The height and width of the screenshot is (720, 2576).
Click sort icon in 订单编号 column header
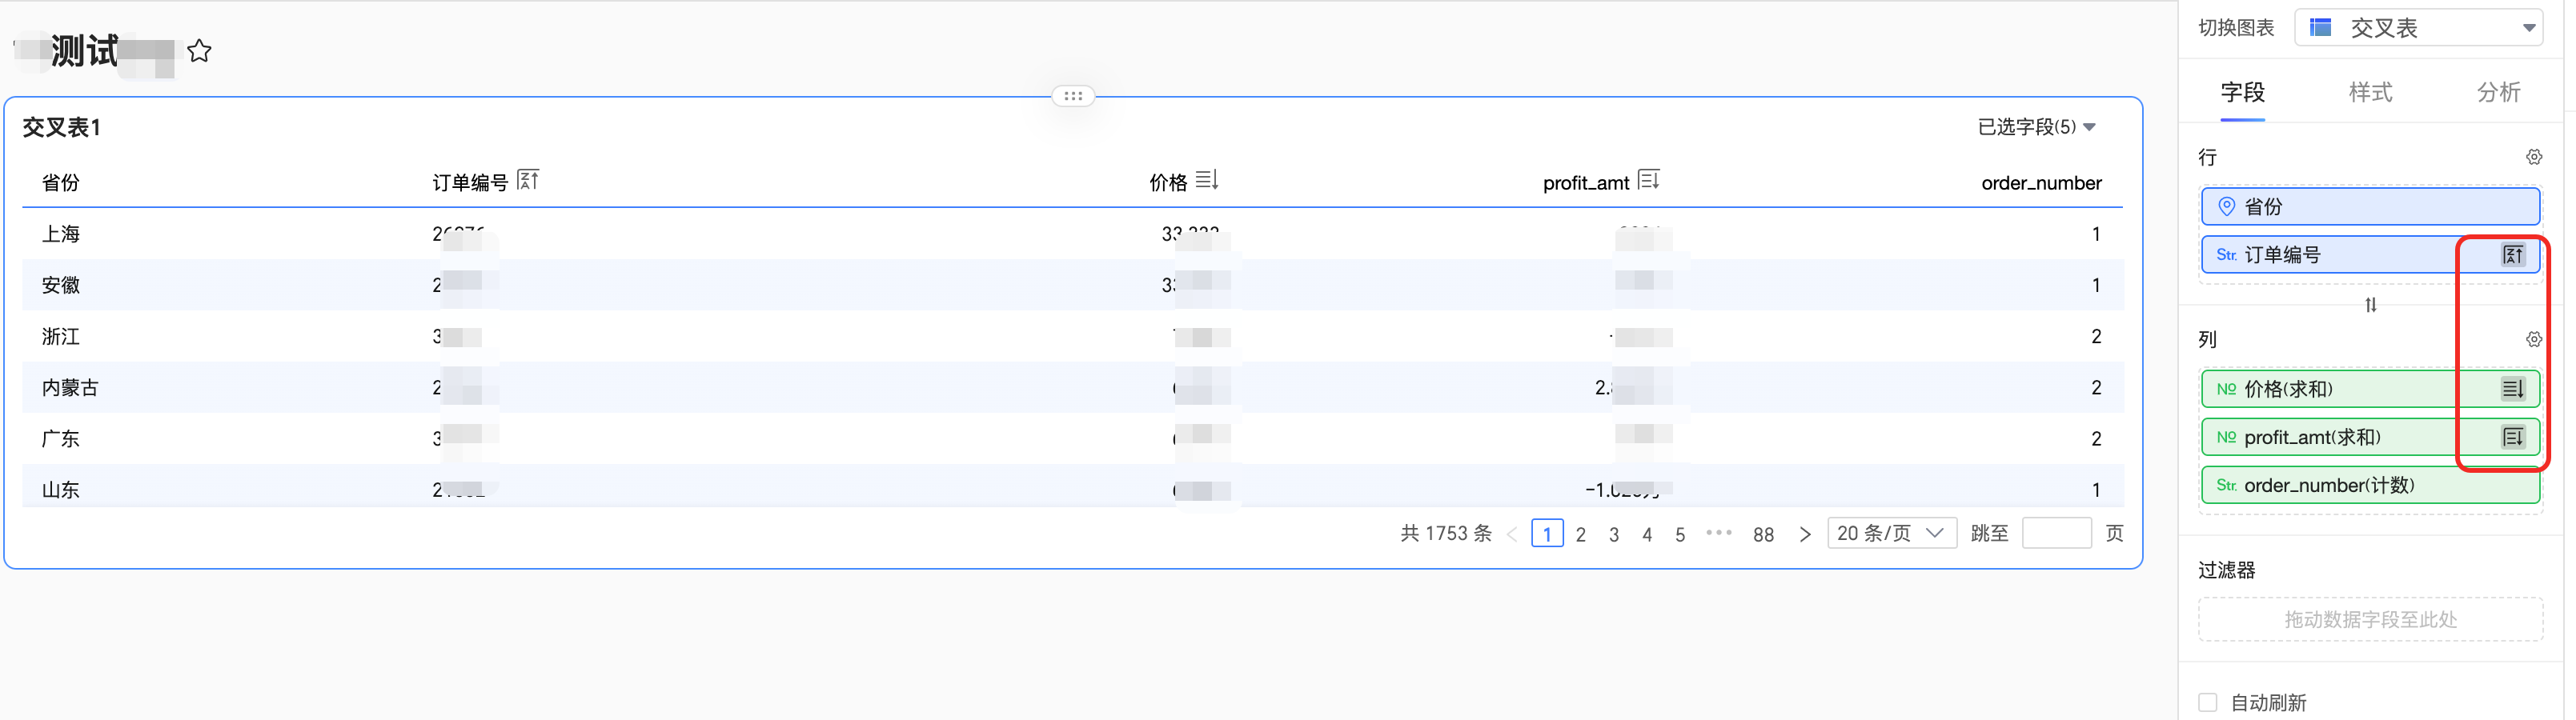tap(528, 180)
